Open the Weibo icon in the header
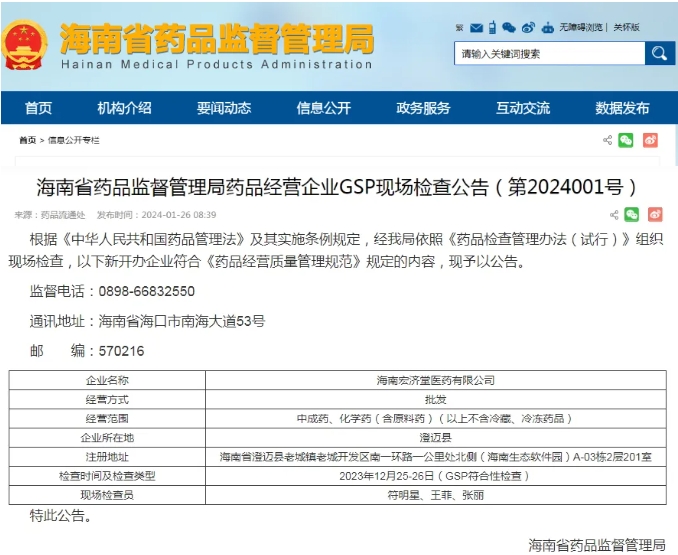 coord(526,27)
